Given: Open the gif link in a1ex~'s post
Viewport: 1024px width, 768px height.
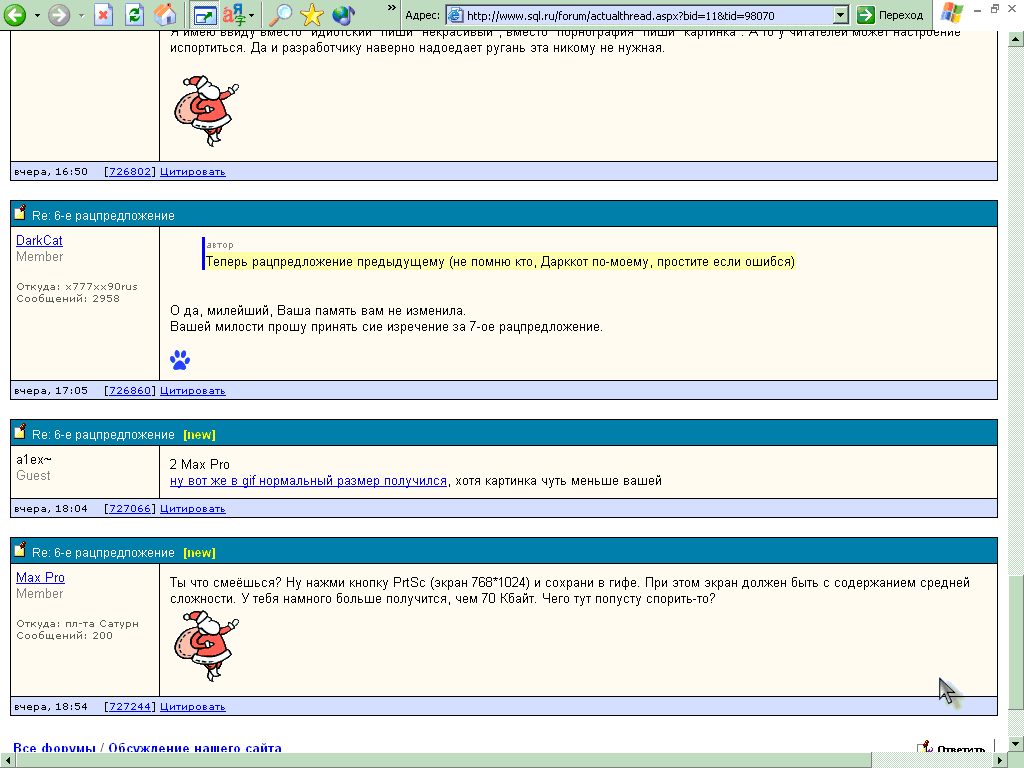Looking at the screenshot, I should pos(308,481).
